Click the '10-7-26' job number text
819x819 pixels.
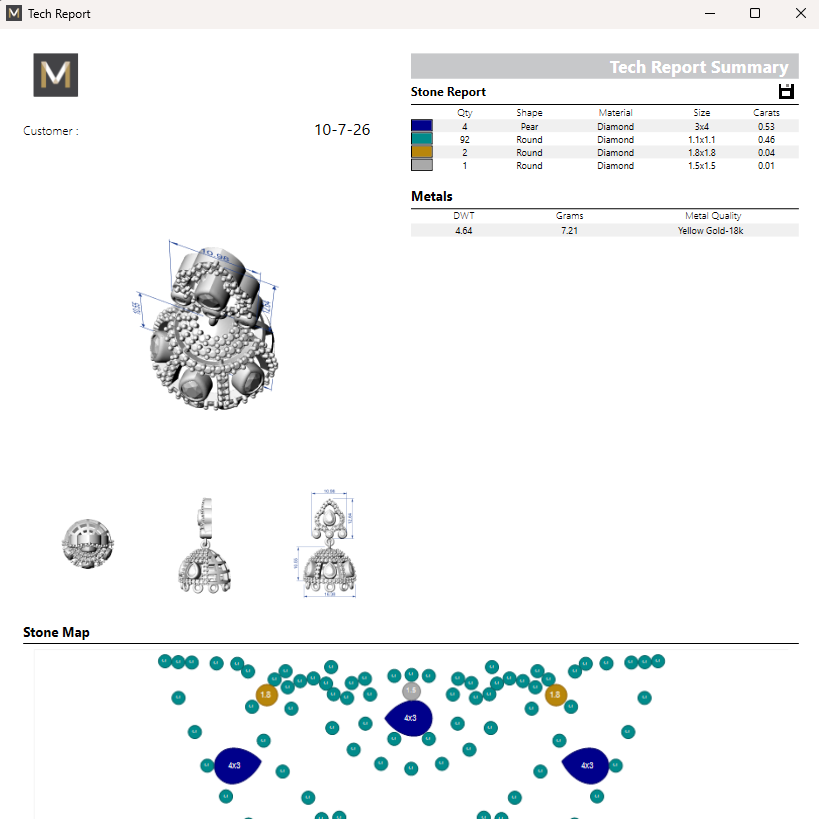coord(342,130)
